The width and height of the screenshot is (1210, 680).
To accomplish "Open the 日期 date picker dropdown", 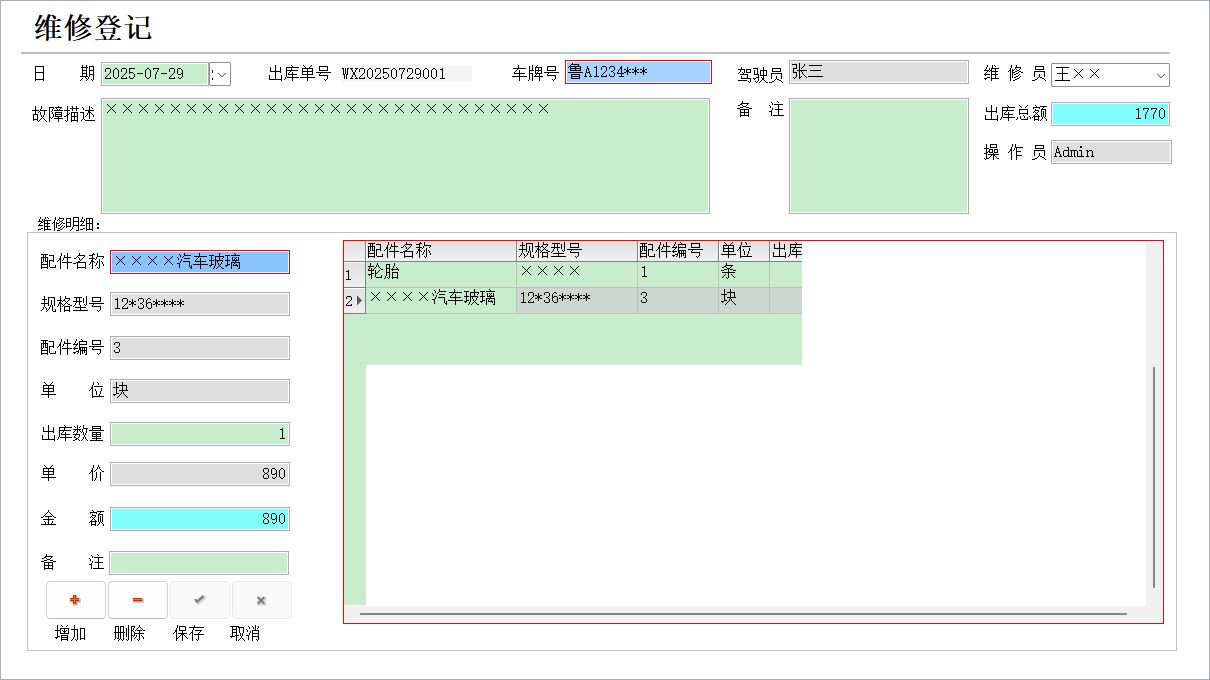I will tap(221, 74).
